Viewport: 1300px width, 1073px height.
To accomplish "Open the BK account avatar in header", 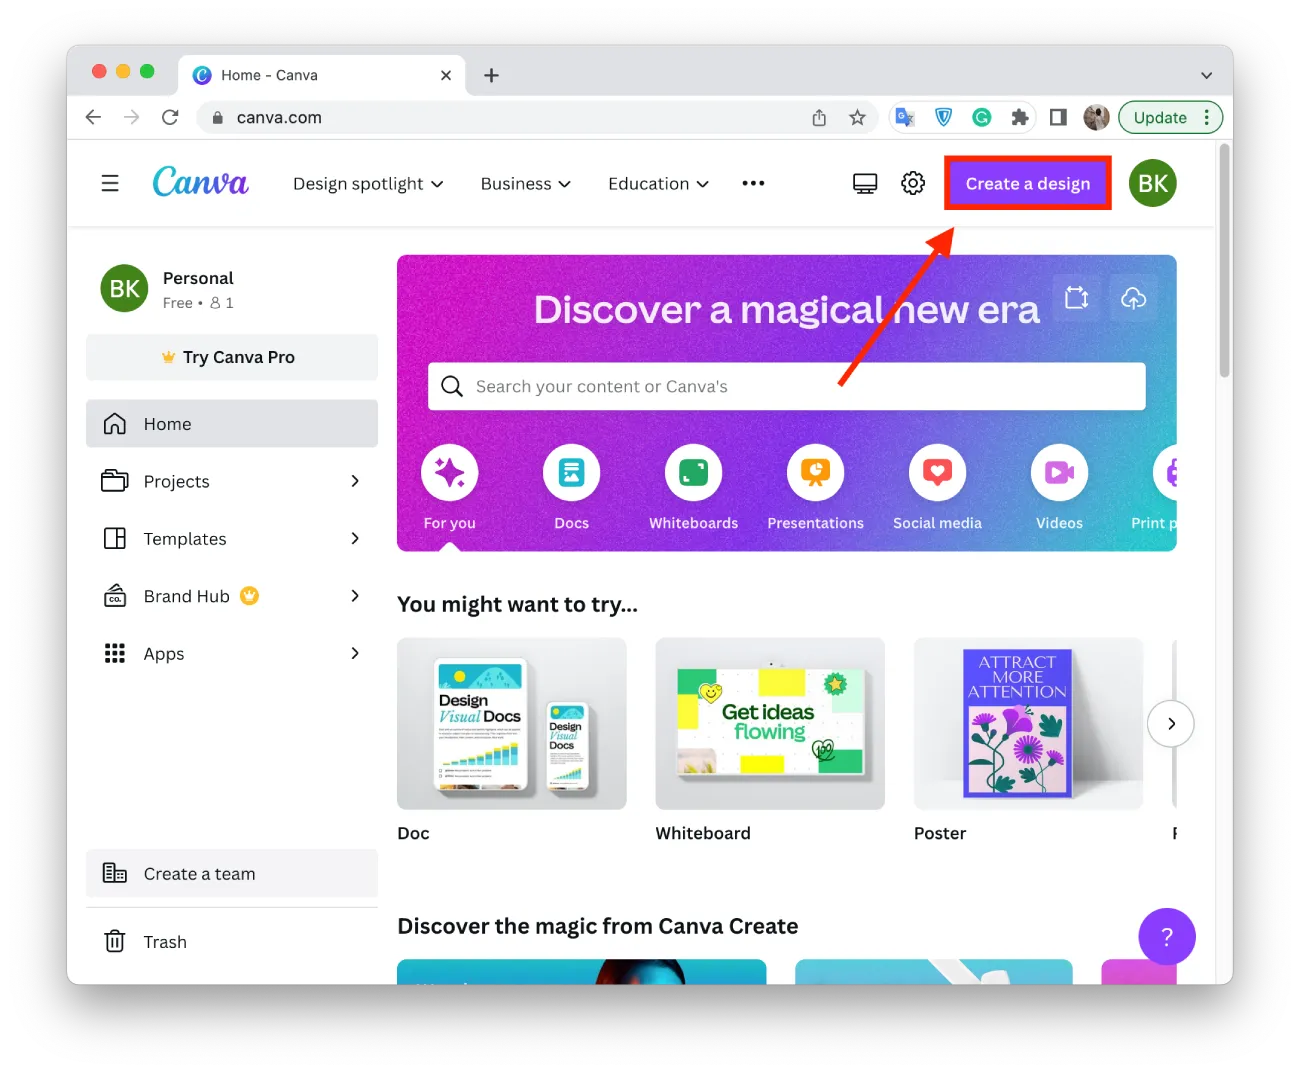I will coord(1153,183).
